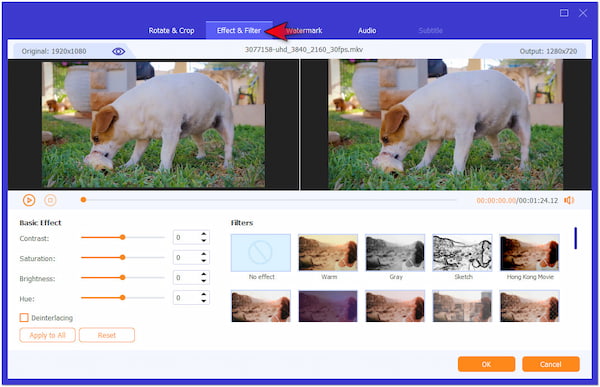
Task: Click the filters list scrollbar
Action: coord(575,238)
